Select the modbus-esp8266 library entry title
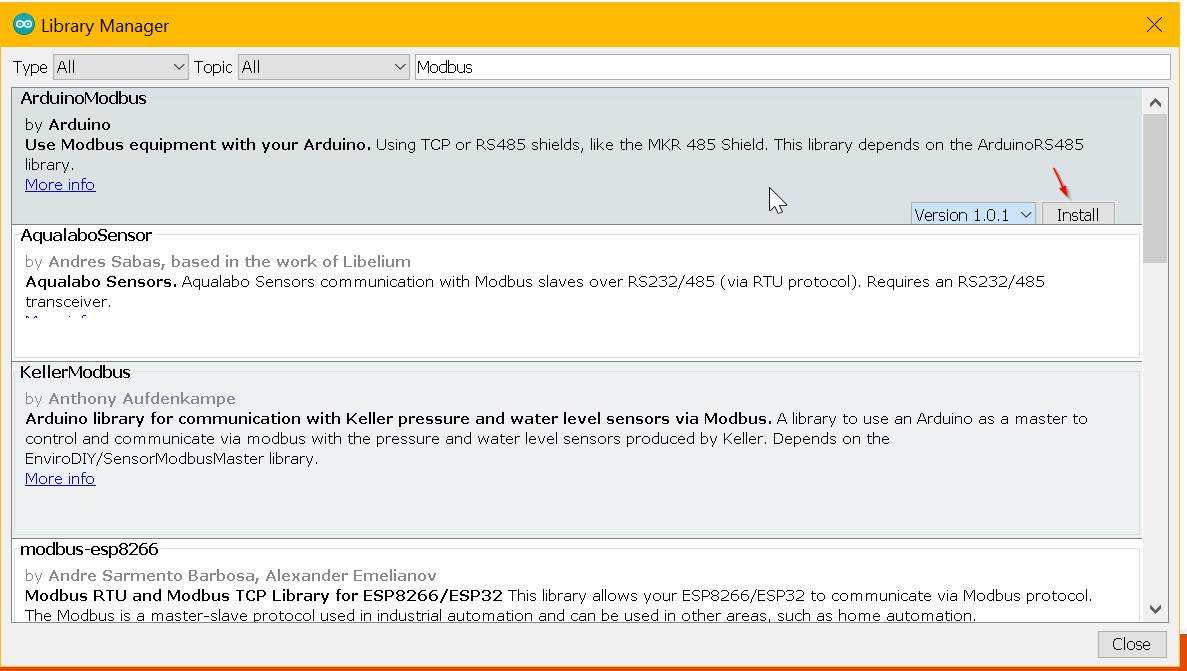 click(x=89, y=549)
